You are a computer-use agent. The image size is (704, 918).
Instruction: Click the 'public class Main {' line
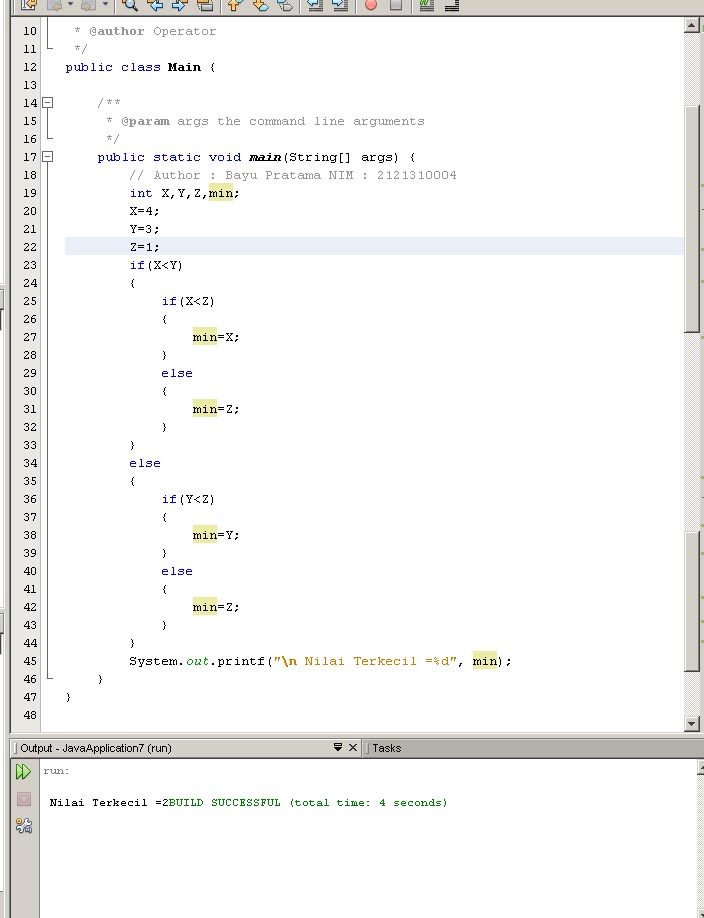141,67
